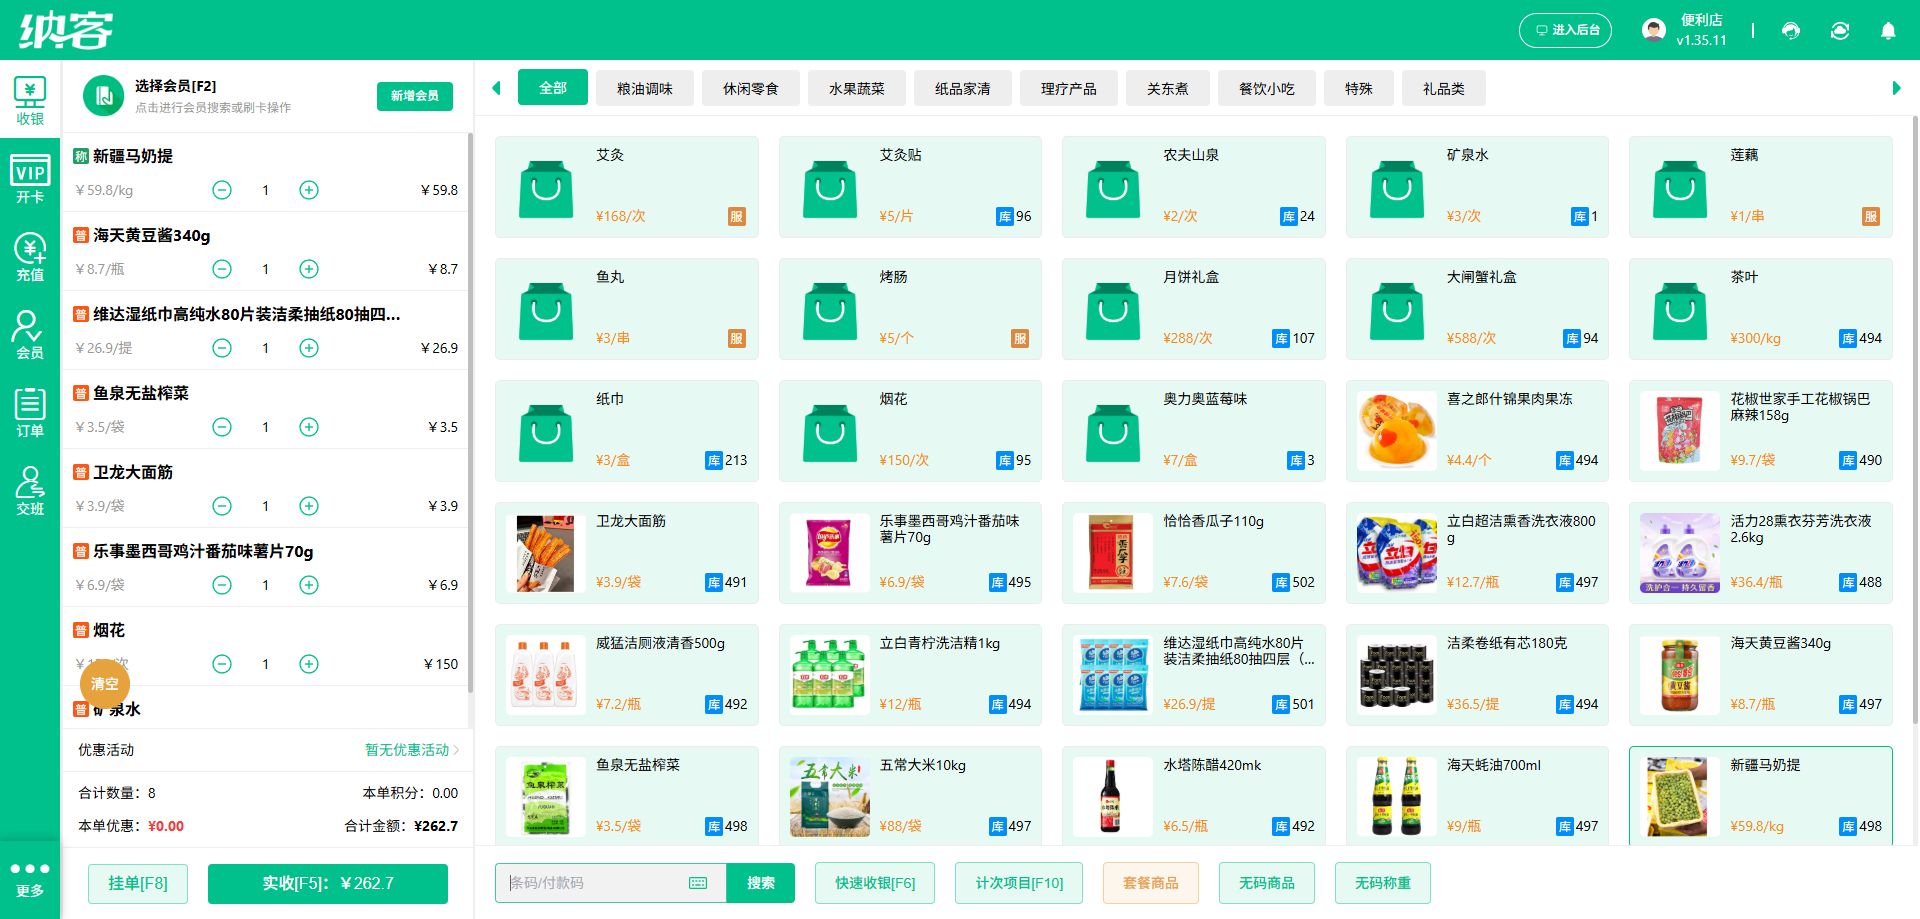Add 五常大米10kg product card
1920x919 pixels.
point(910,796)
